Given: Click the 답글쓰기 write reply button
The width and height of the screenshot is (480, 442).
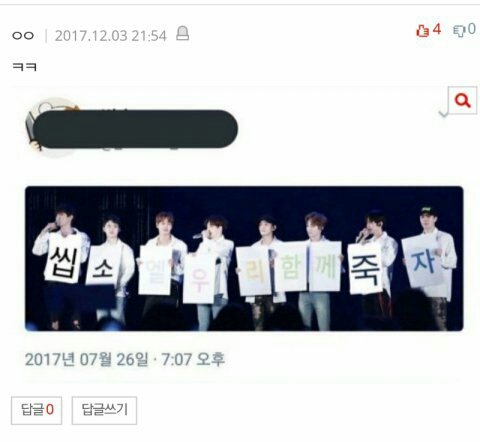Looking at the screenshot, I should click(104, 410).
